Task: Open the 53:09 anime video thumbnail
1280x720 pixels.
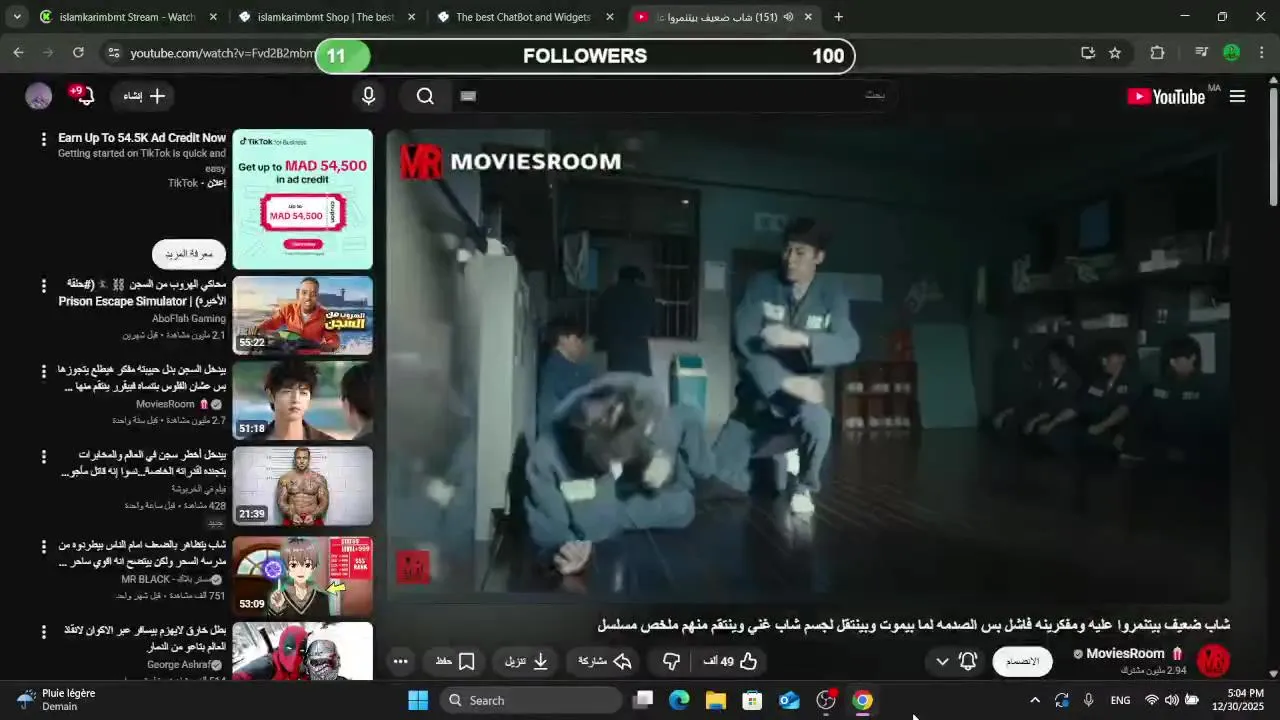Action: [303, 577]
